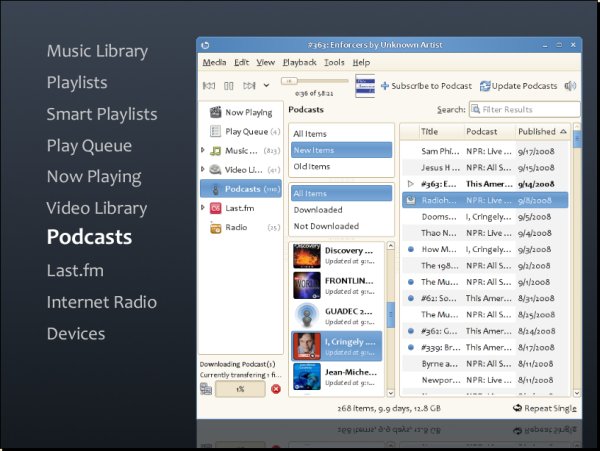Open the Edit menu
Viewport: 600px width, 451px height.
(241, 62)
